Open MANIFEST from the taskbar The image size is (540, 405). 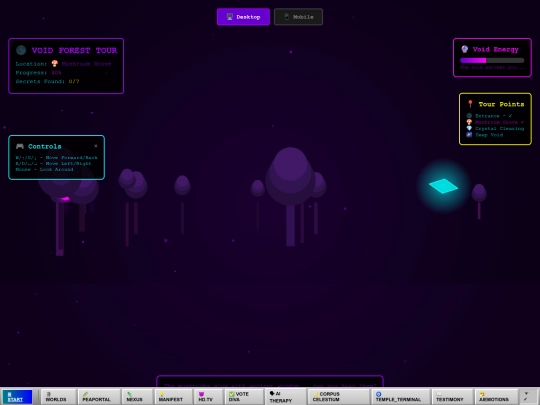point(173,397)
